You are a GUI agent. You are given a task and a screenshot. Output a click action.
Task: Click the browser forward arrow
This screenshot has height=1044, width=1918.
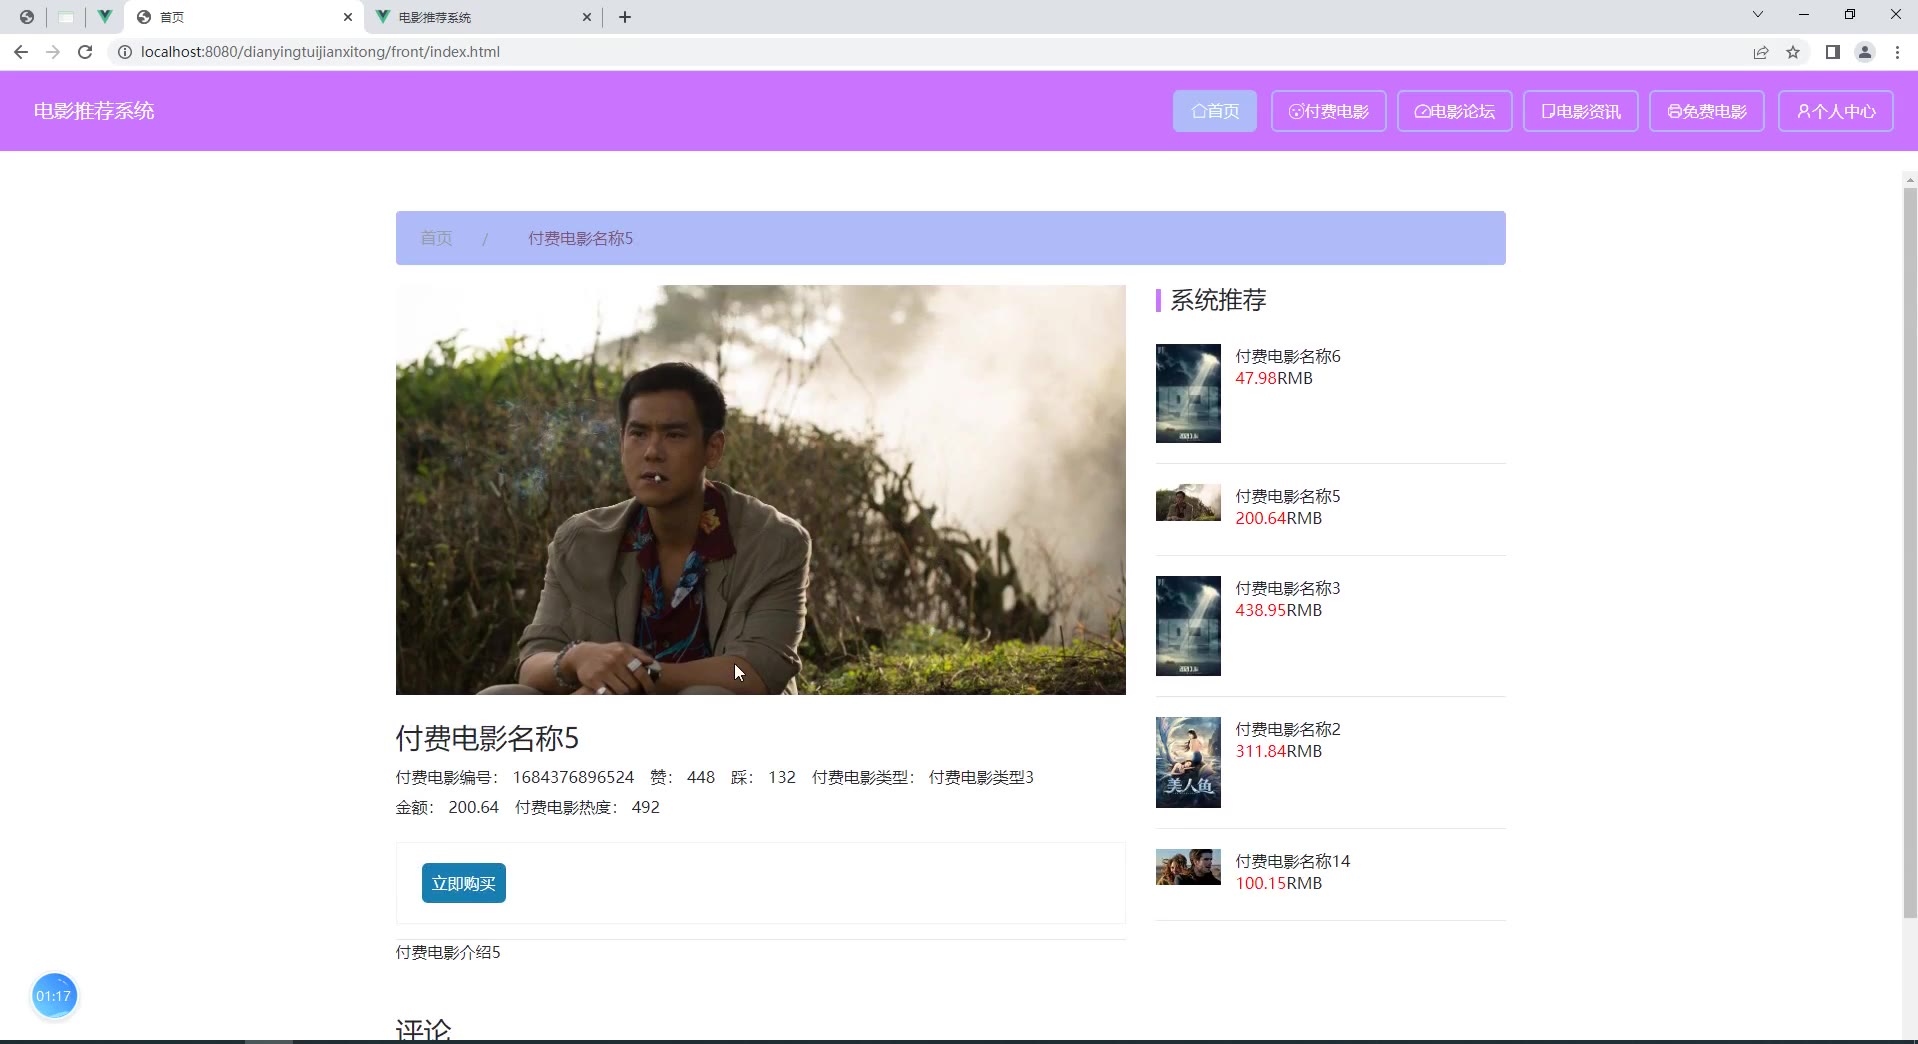tap(53, 52)
